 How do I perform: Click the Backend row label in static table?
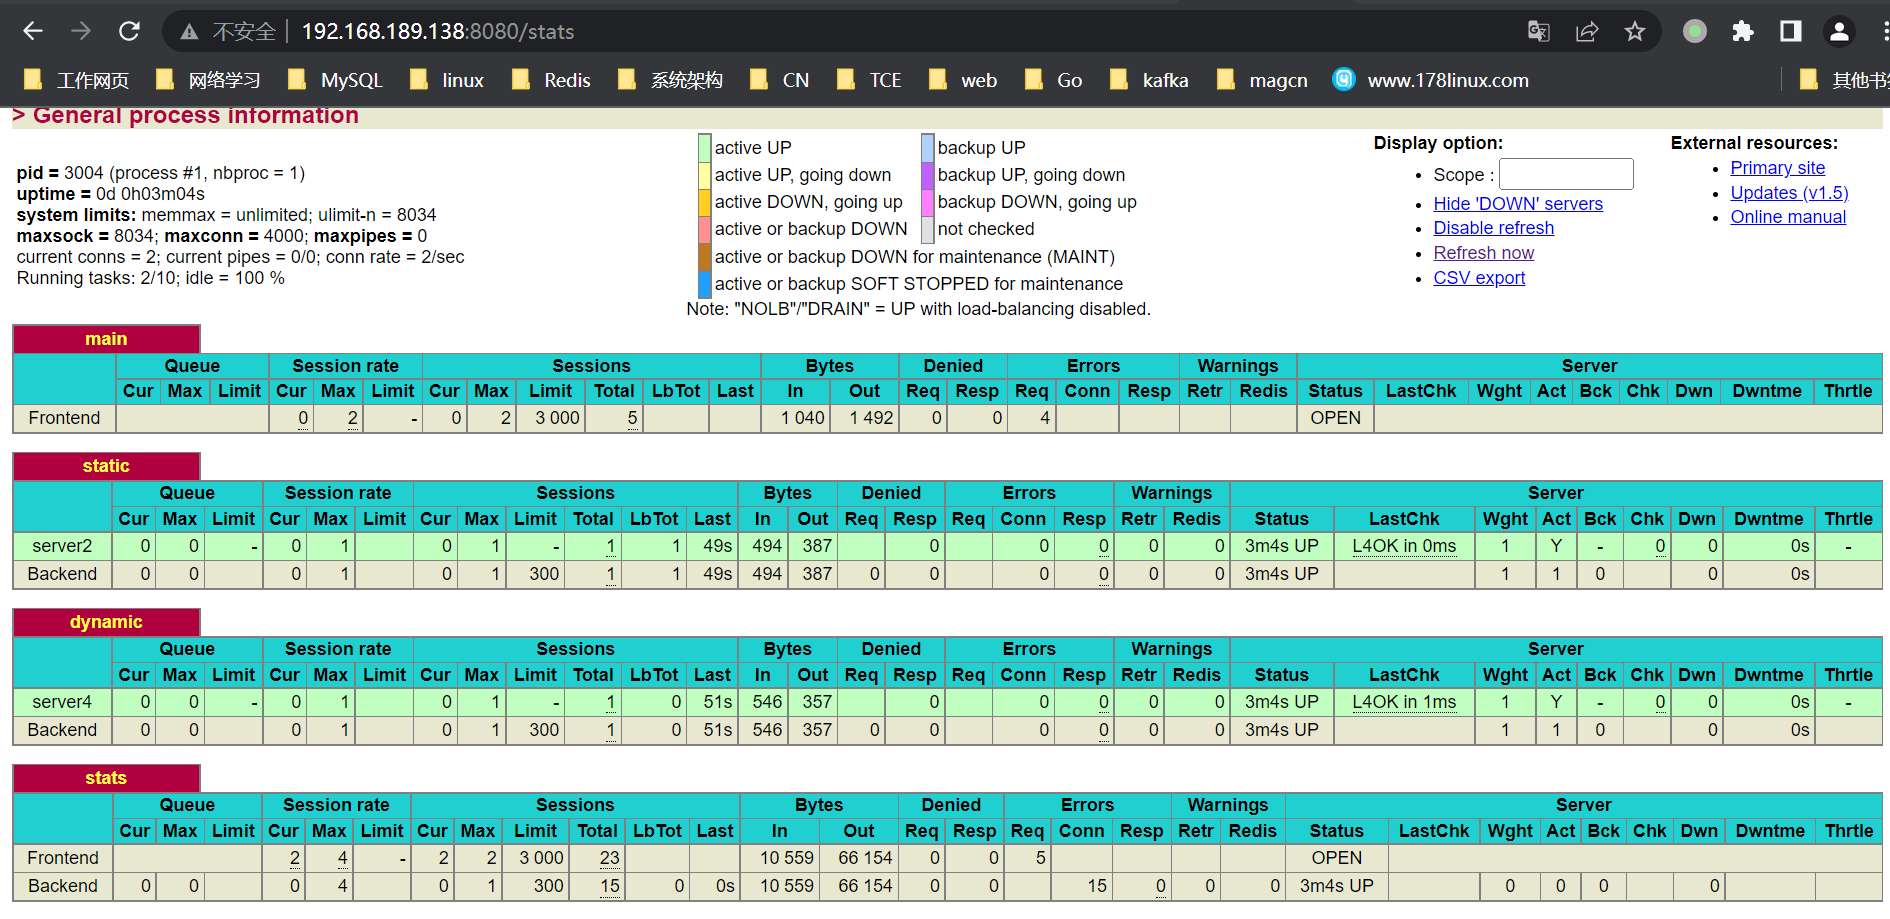tap(62, 574)
